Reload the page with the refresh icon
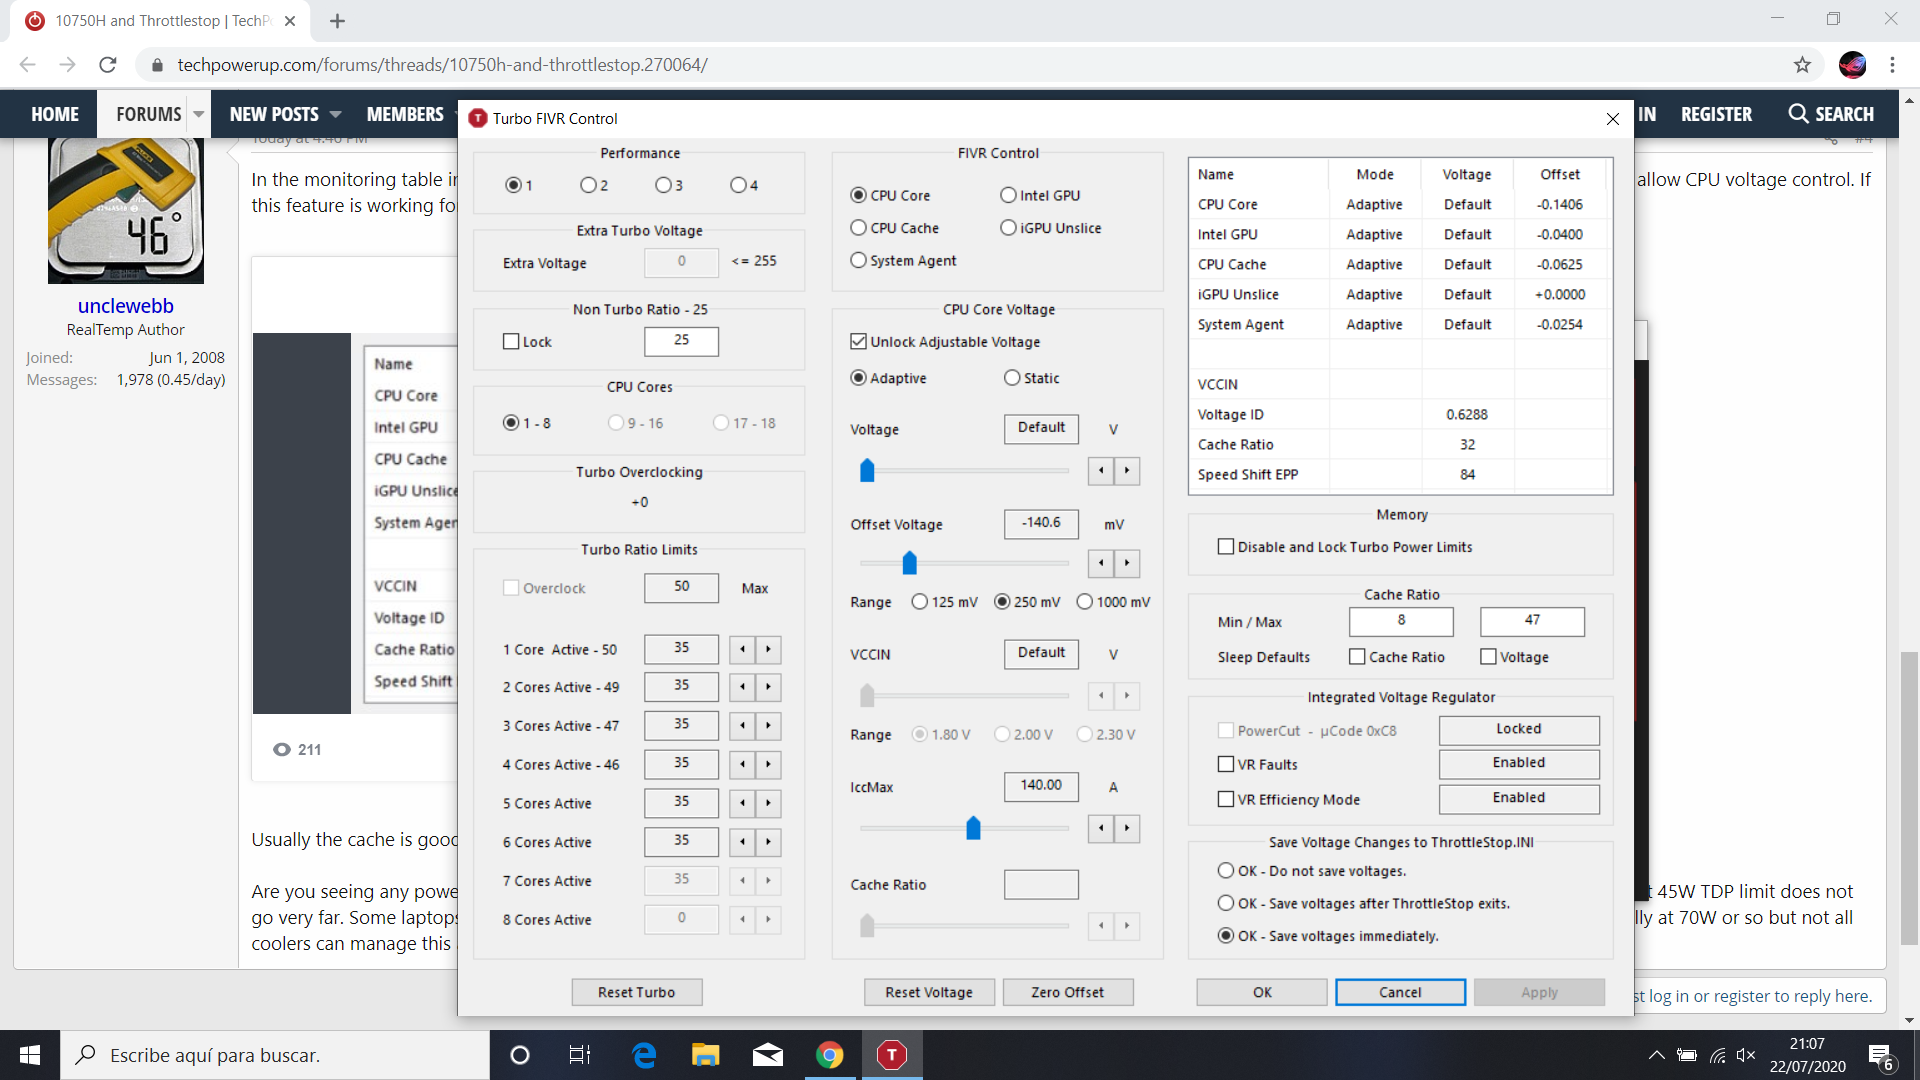The height and width of the screenshot is (1080, 1920). [x=108, y=65]
